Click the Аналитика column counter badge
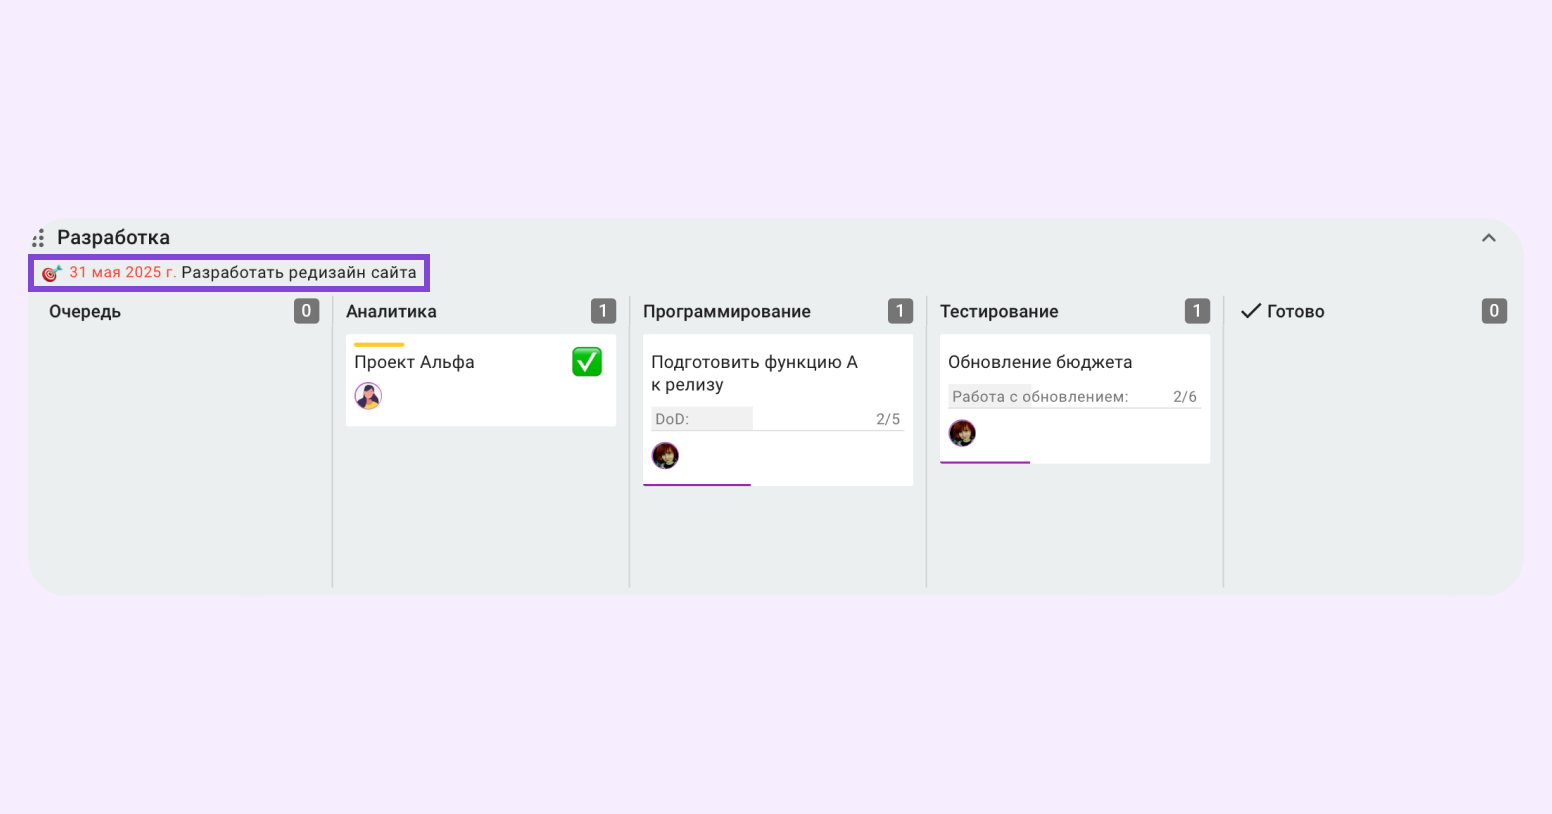The height and width of the screenshot is (814, 1552). (603, 311)
